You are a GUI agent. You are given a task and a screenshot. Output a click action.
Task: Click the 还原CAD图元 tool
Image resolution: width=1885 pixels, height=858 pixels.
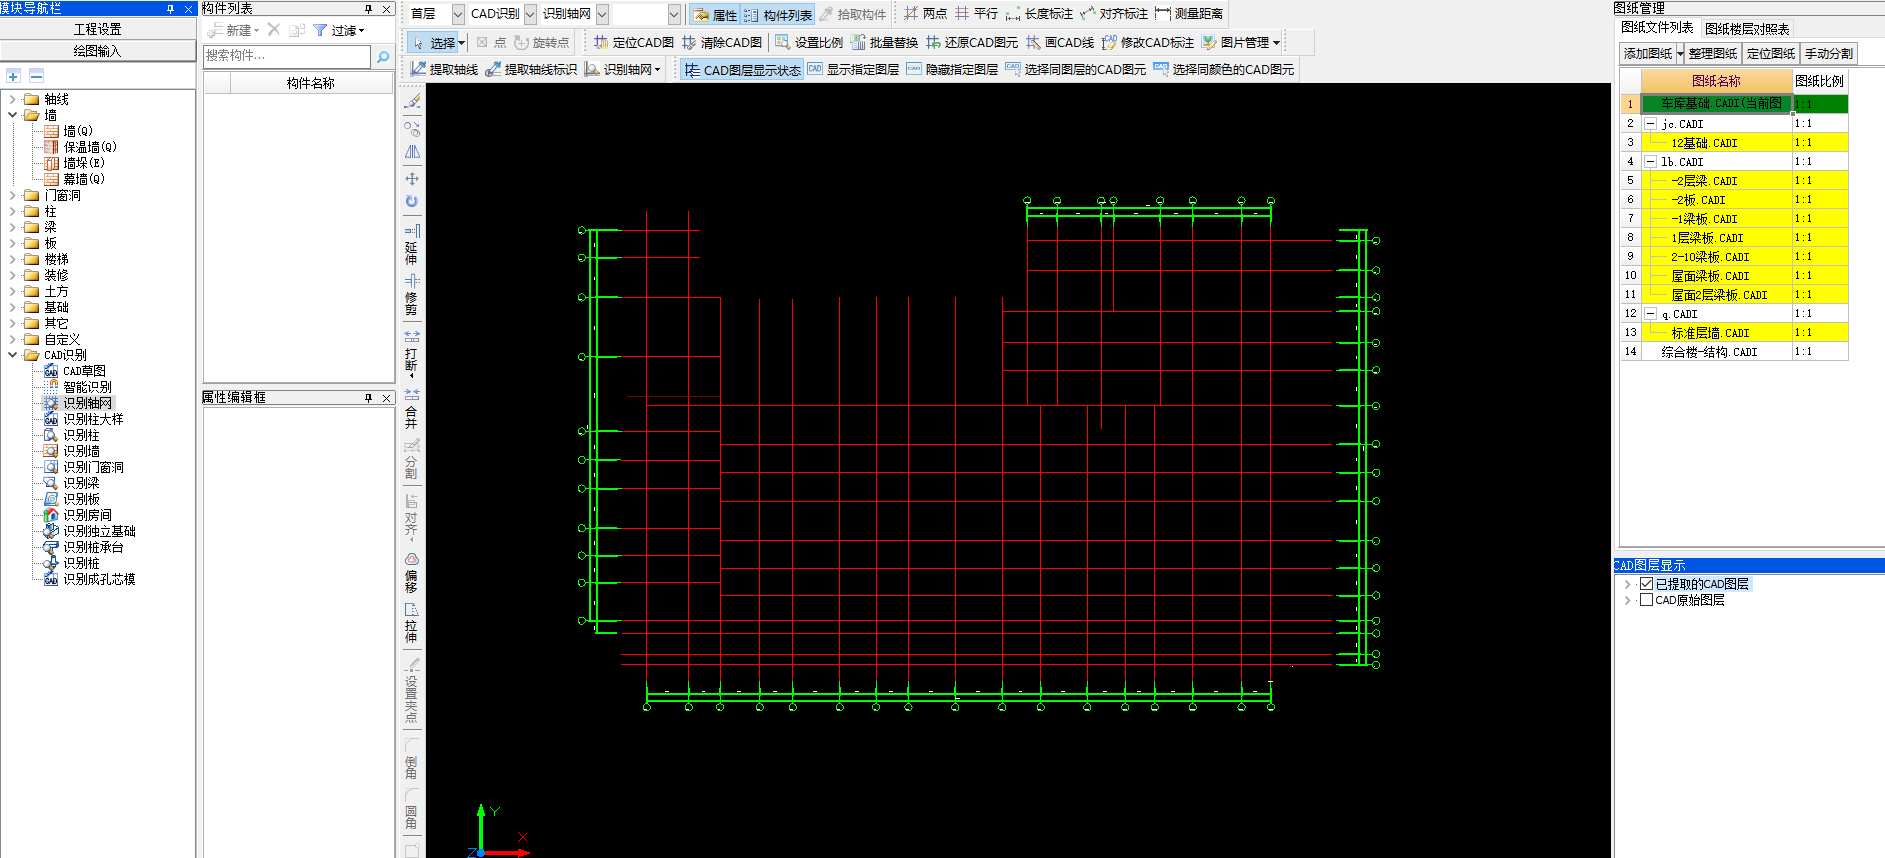[971, 42]
